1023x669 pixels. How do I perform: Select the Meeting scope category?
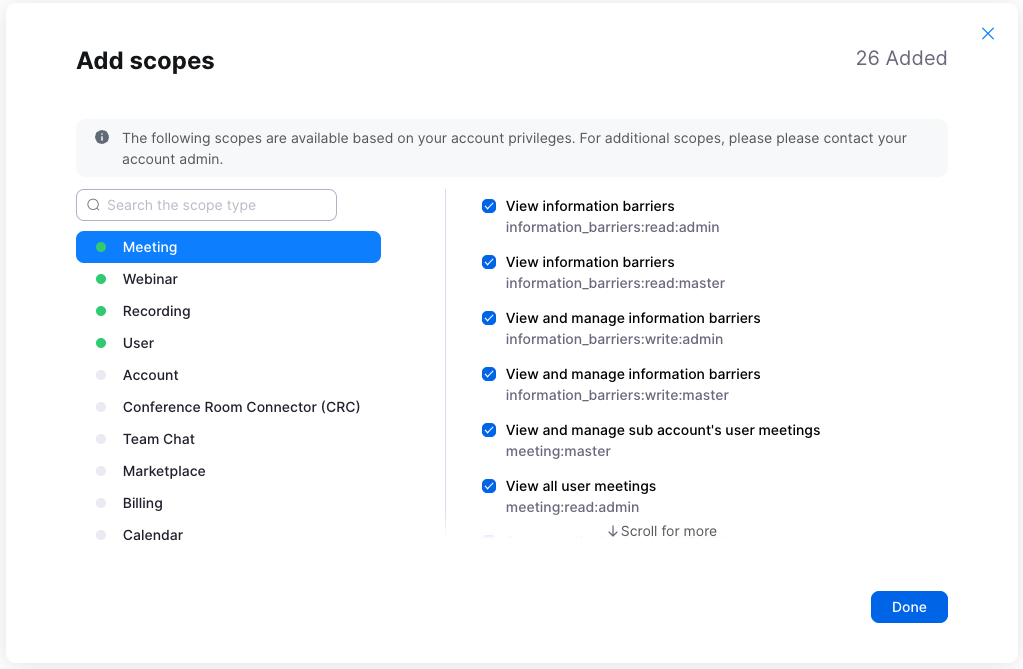click(228, 247)
